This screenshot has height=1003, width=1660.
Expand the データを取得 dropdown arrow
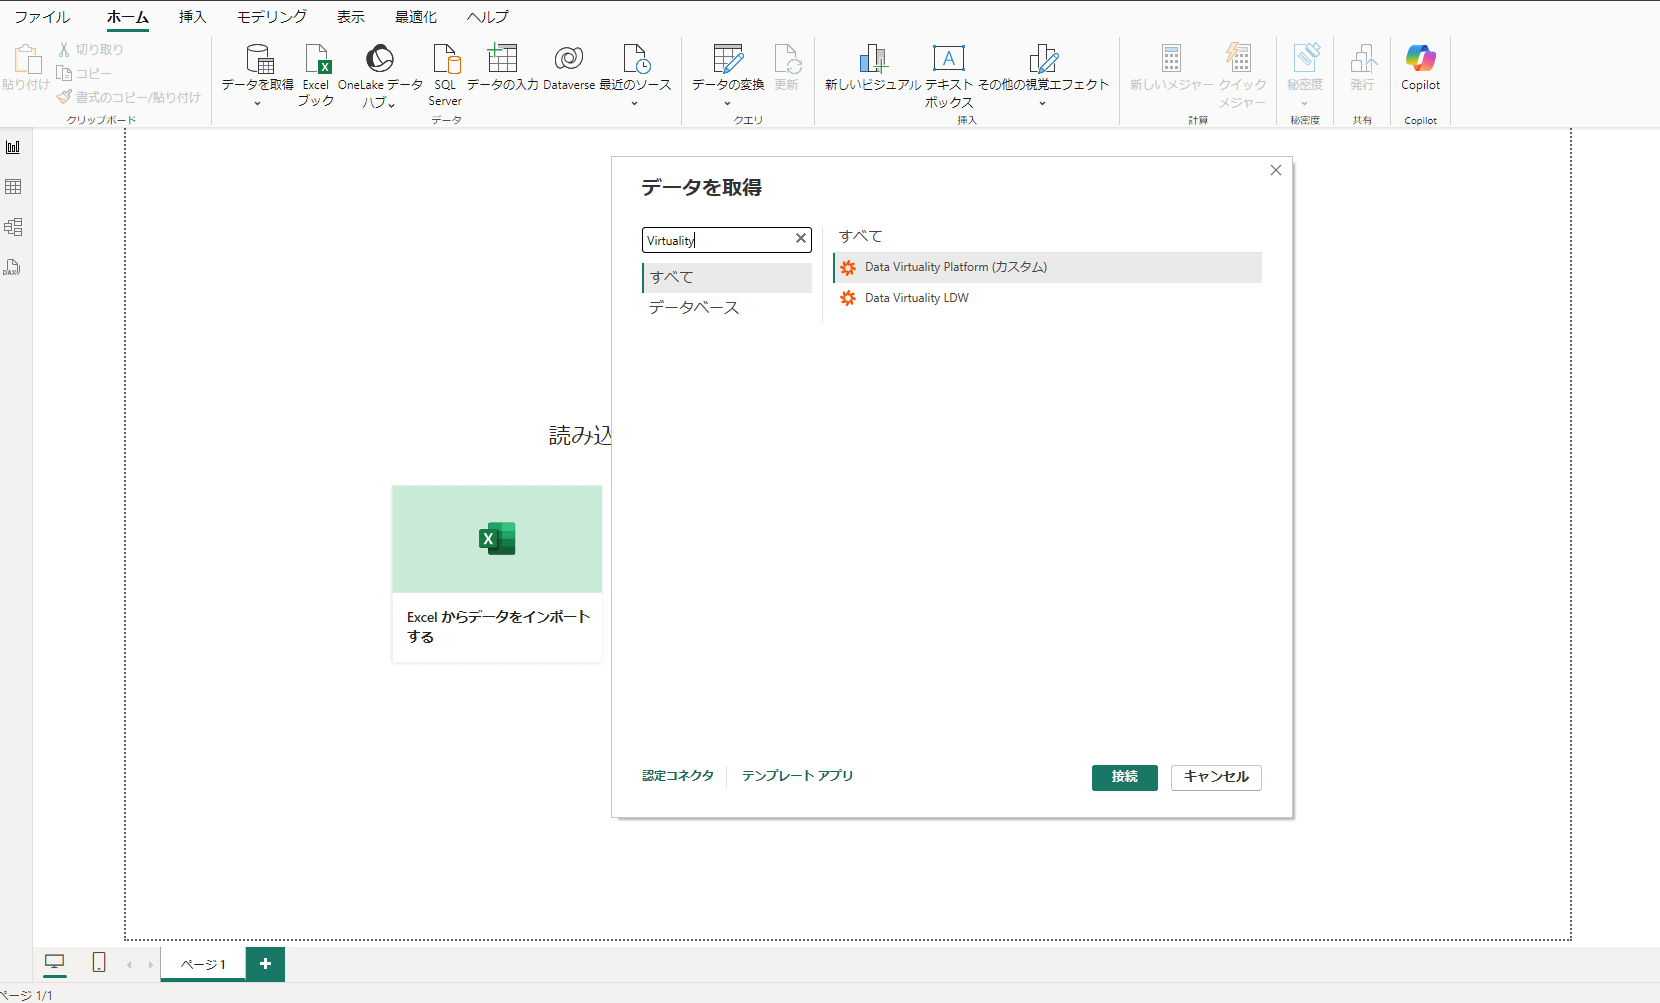pyautogui.click(x=257, y=103)
